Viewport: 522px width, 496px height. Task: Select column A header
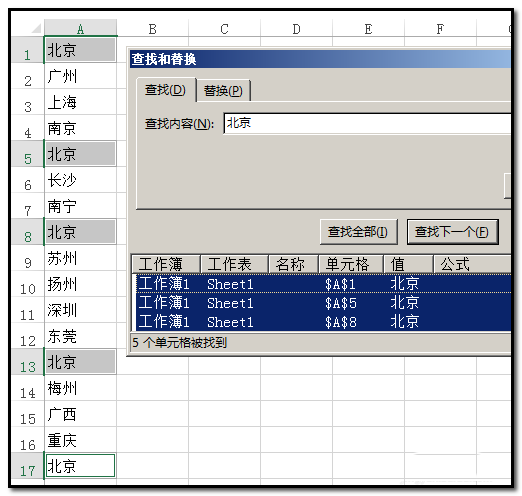tap(80, 28)
